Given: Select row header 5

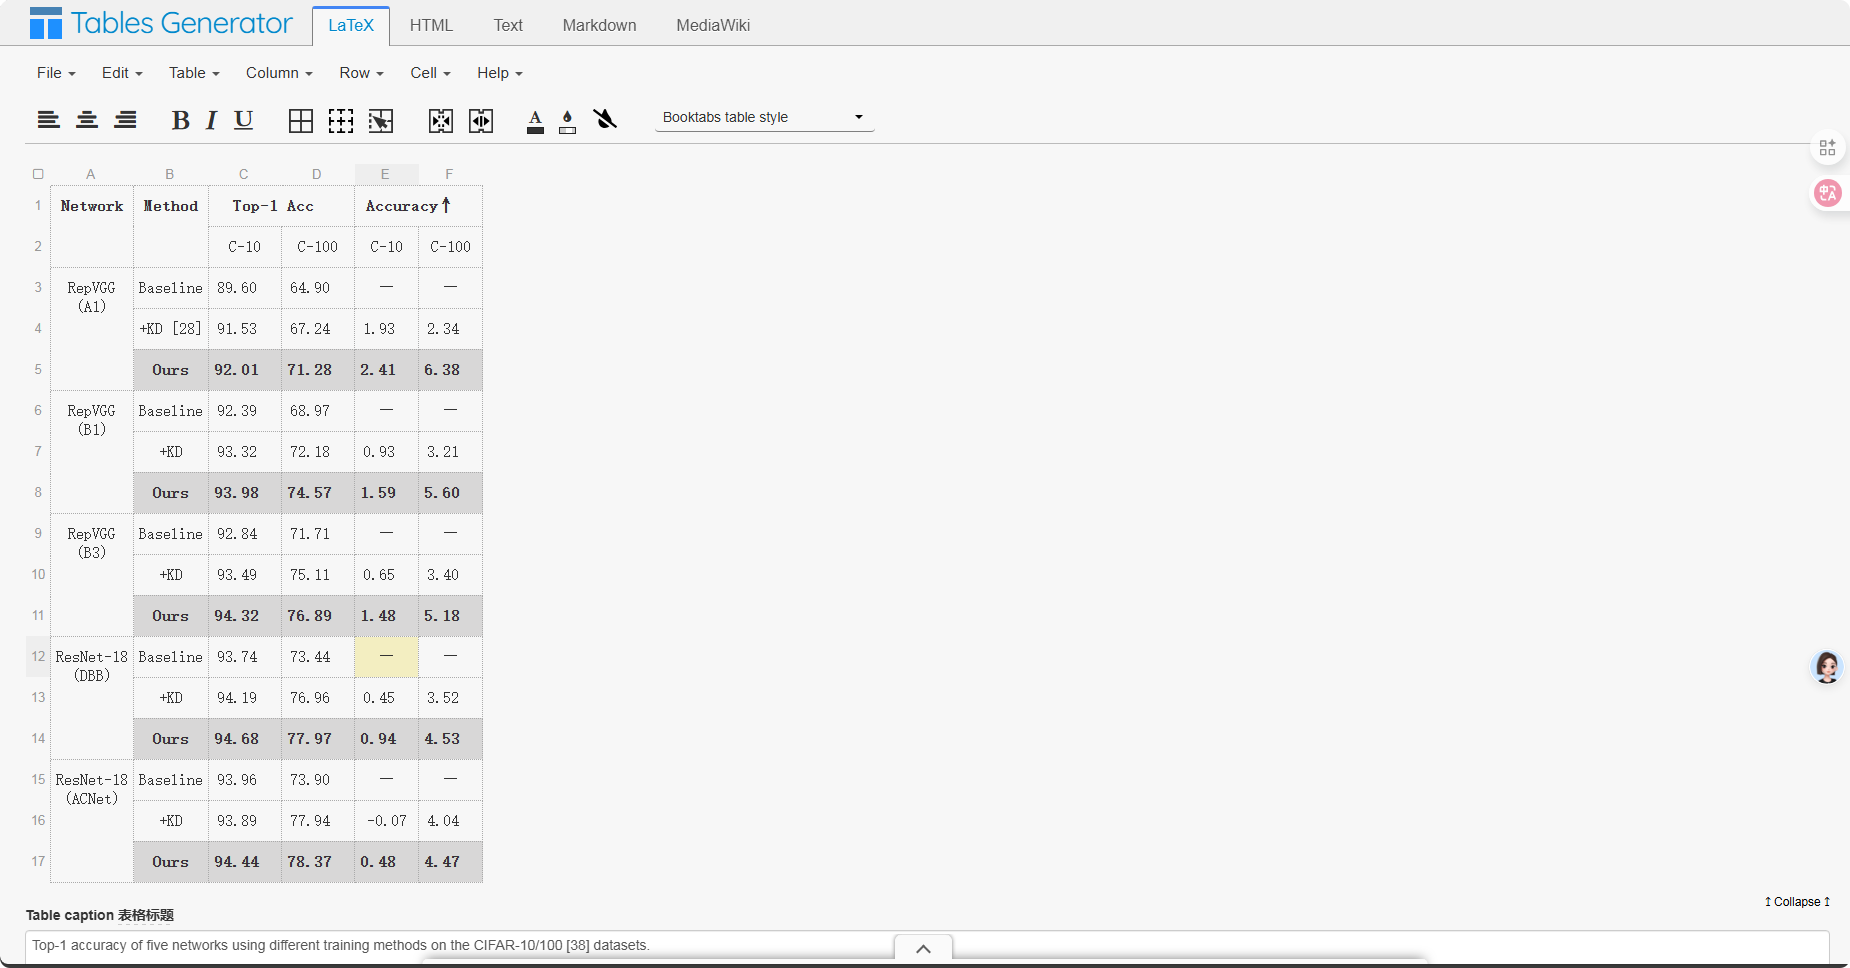Looking at the screenshot, I should click(x=38, y=369).
